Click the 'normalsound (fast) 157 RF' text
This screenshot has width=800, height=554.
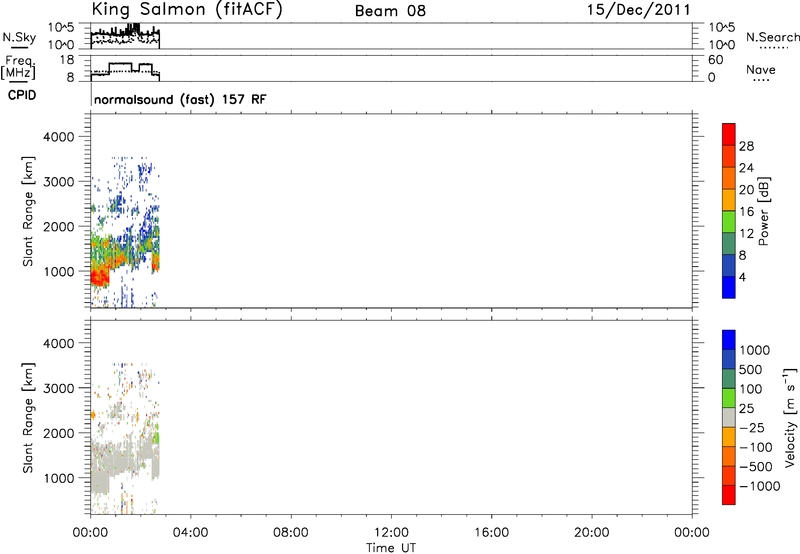point(180,99)
